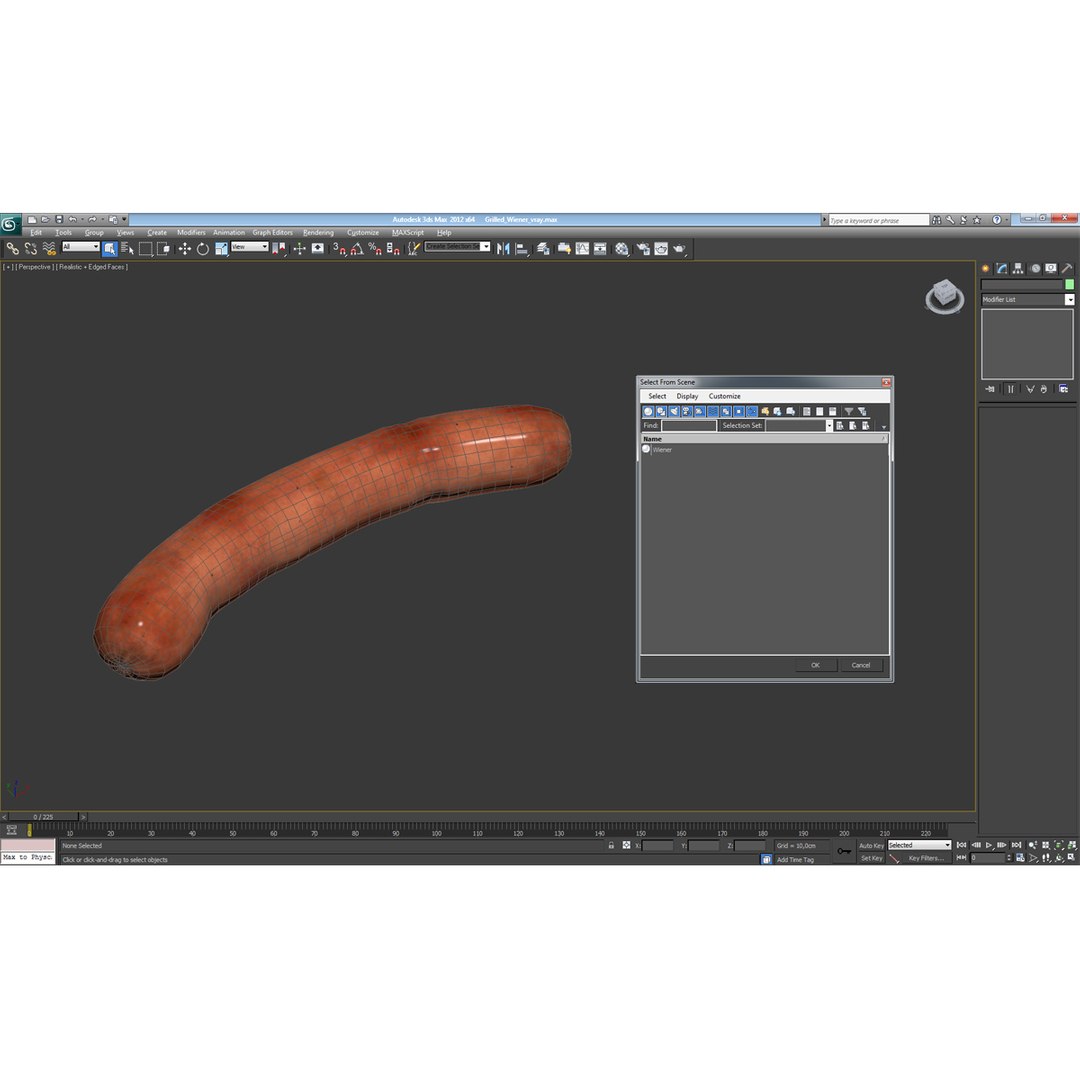Image resolution: width=1080 pixels, height=1080 pixels.
Task: Click the Set Key button
Action: [x=871, y=858]
